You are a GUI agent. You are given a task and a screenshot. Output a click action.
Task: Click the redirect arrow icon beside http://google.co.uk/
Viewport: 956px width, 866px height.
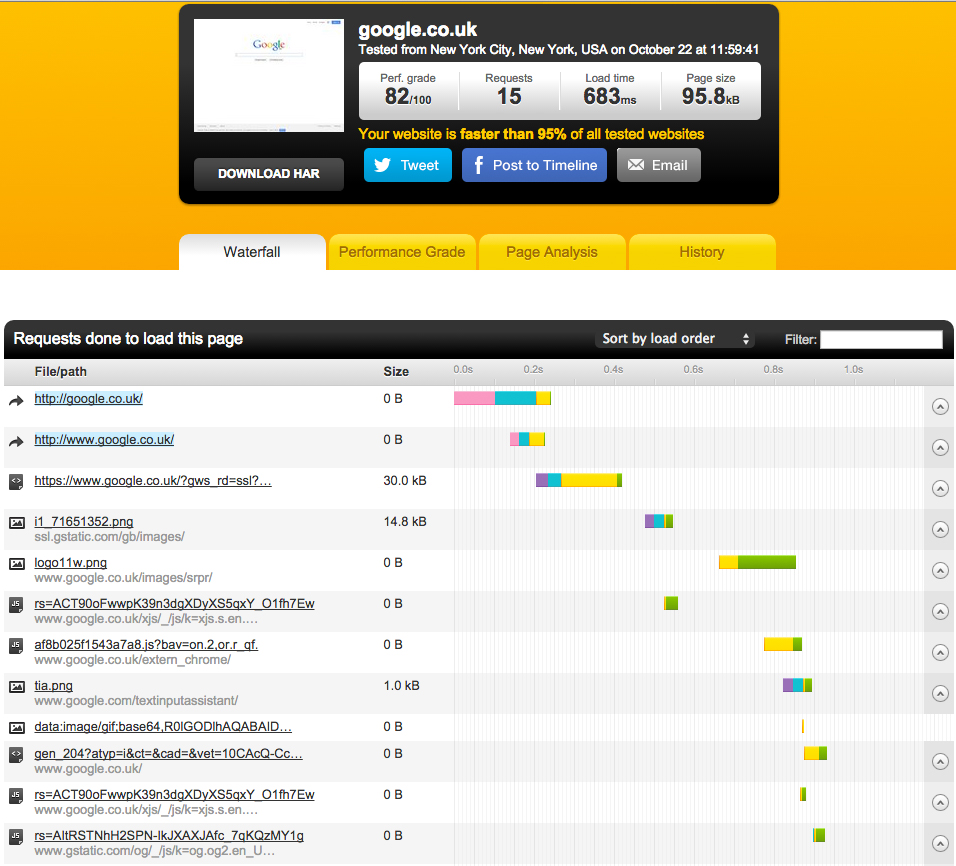pyautogui.click(x=16, y=400)
